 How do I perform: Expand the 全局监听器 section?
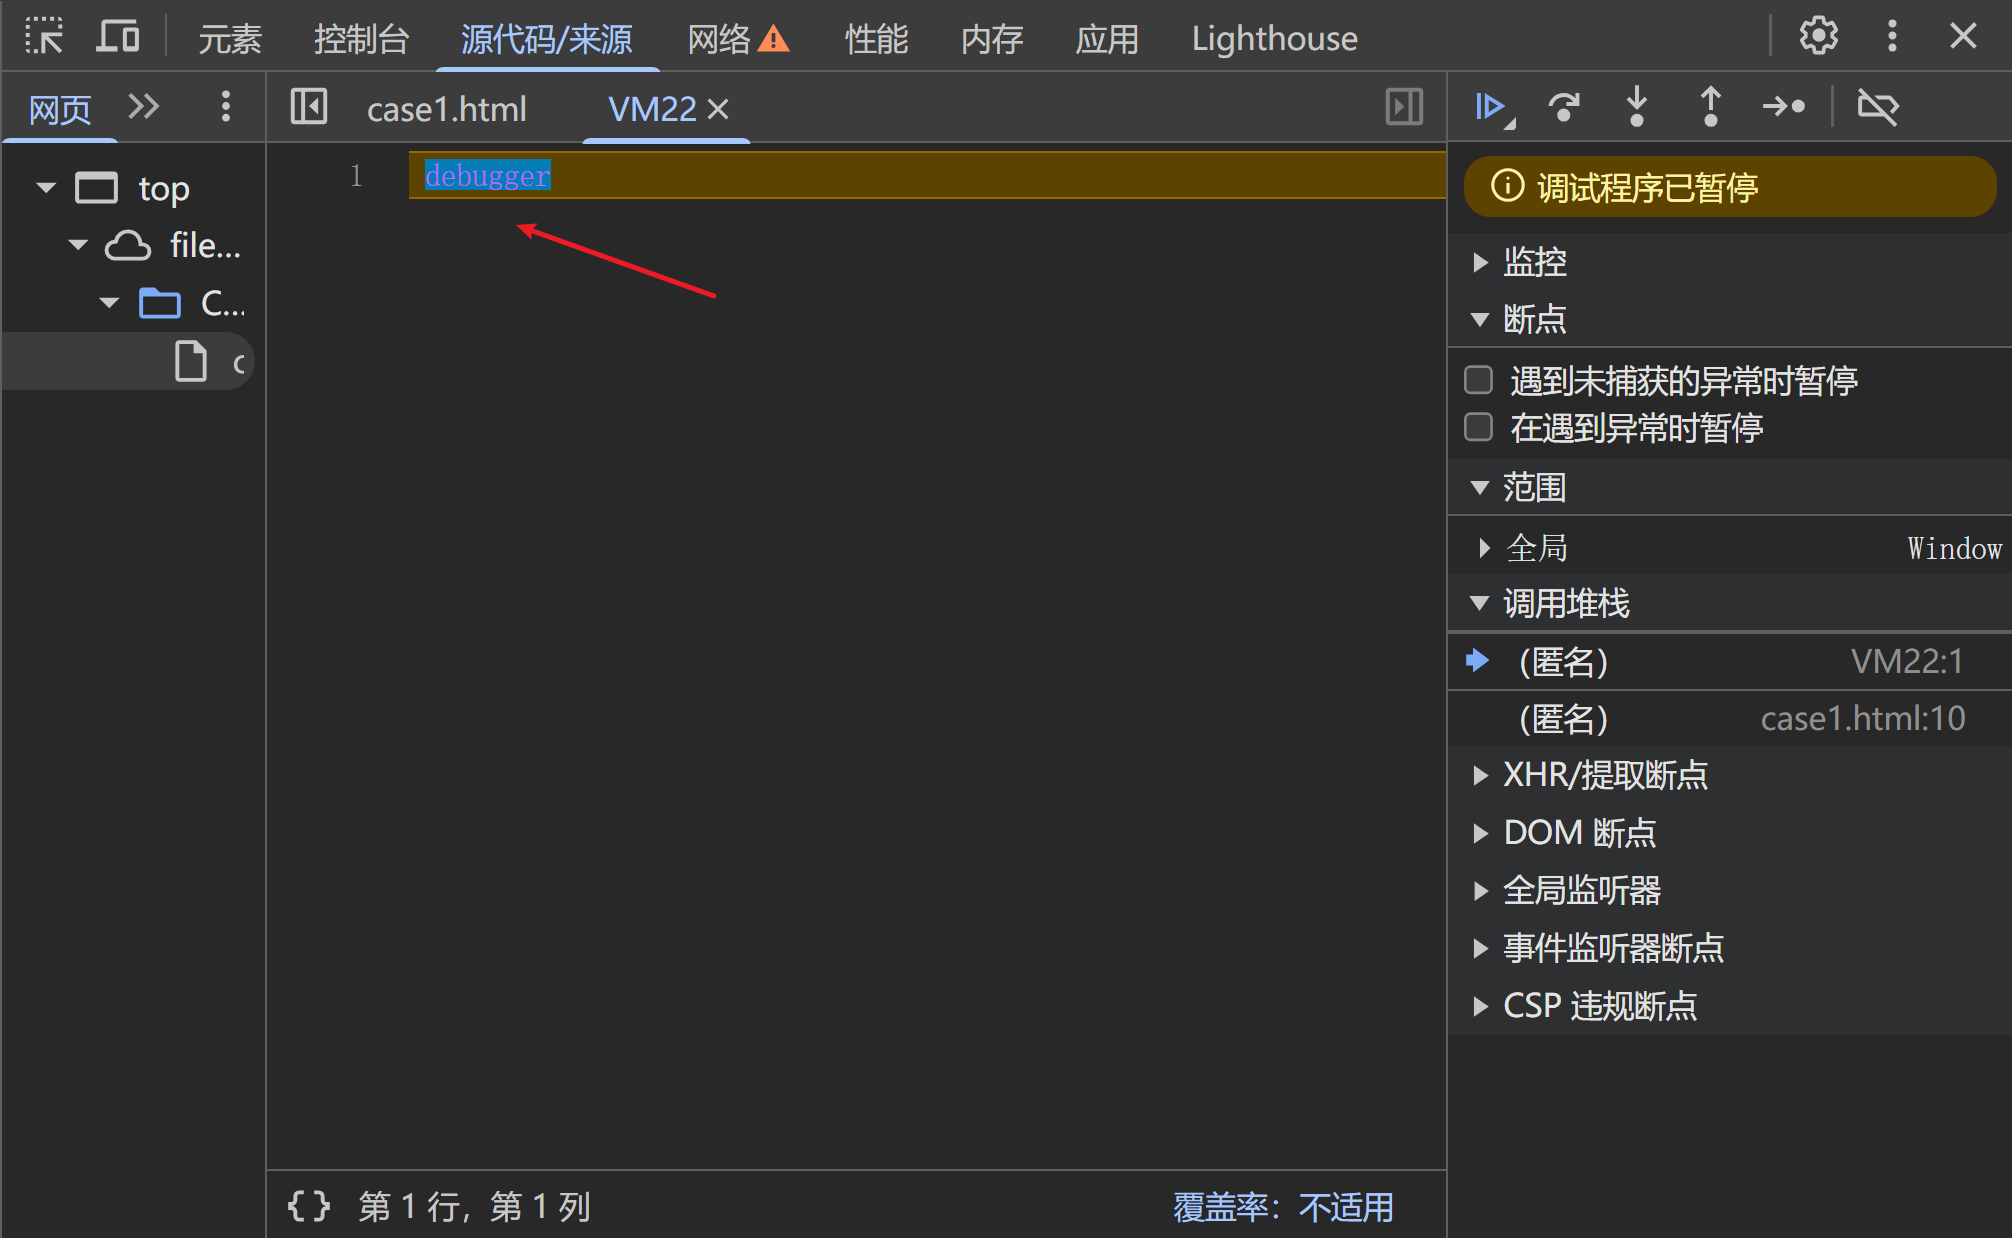(x=1481, y=890)
